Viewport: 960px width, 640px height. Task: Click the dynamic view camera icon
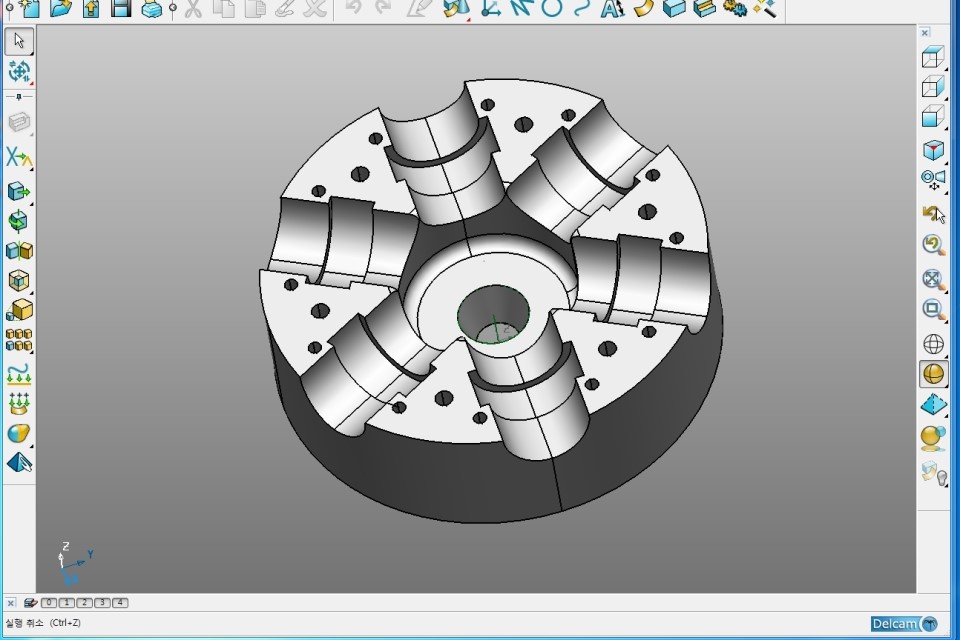(933, 179)
